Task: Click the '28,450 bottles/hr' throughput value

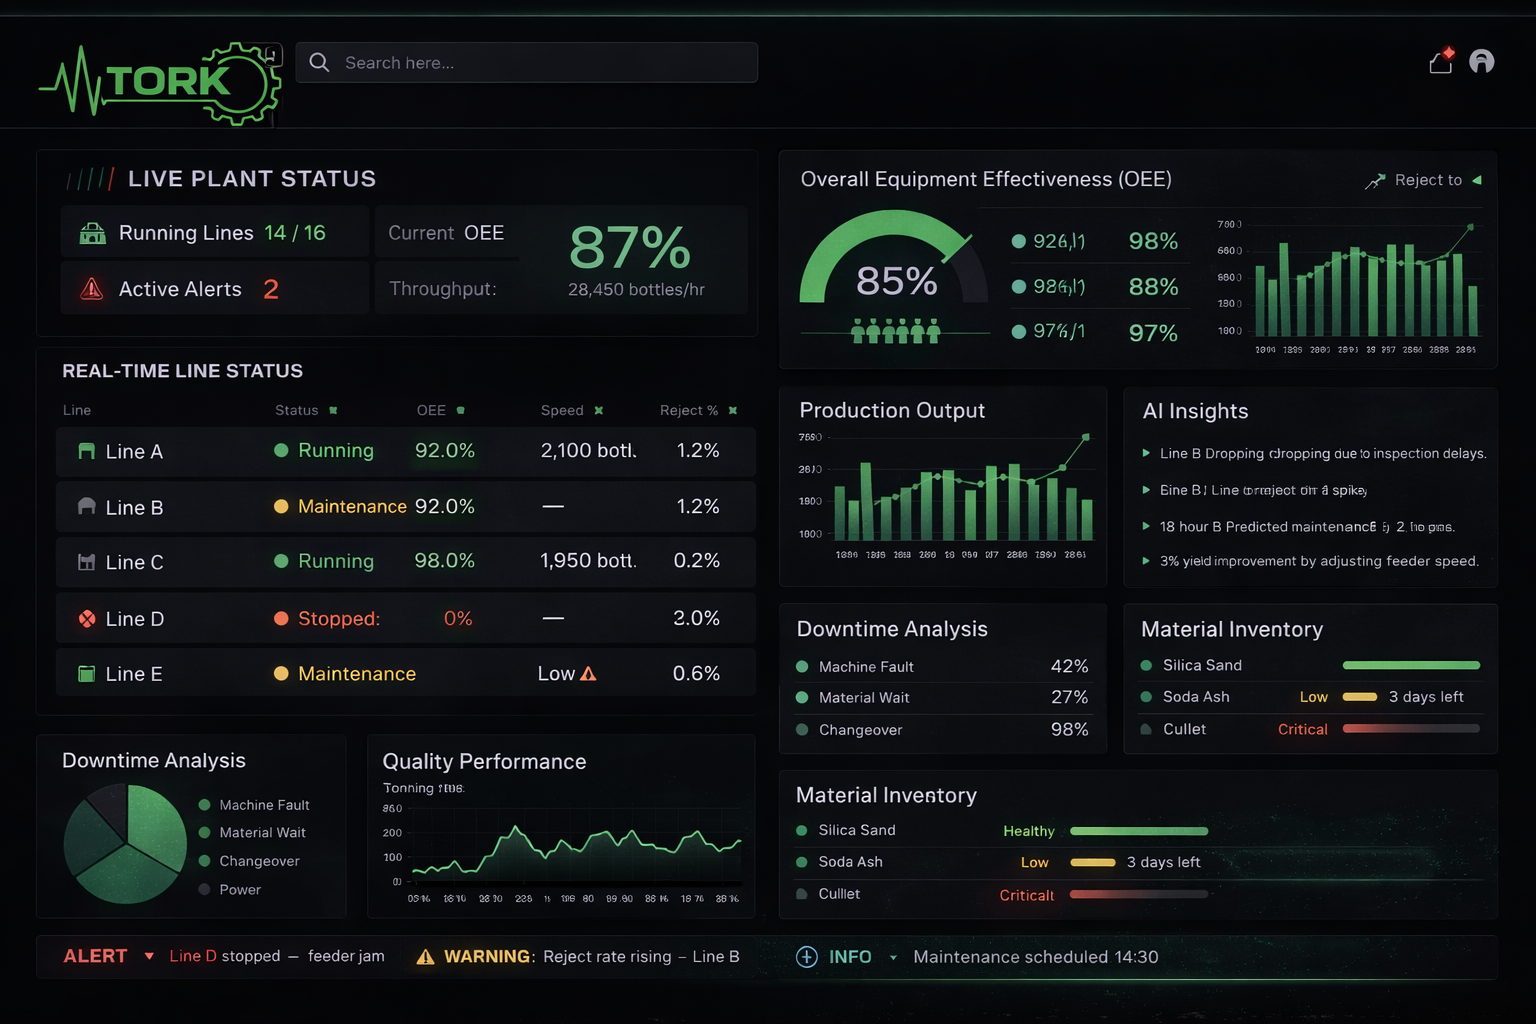Action: [x=636, y=290]
